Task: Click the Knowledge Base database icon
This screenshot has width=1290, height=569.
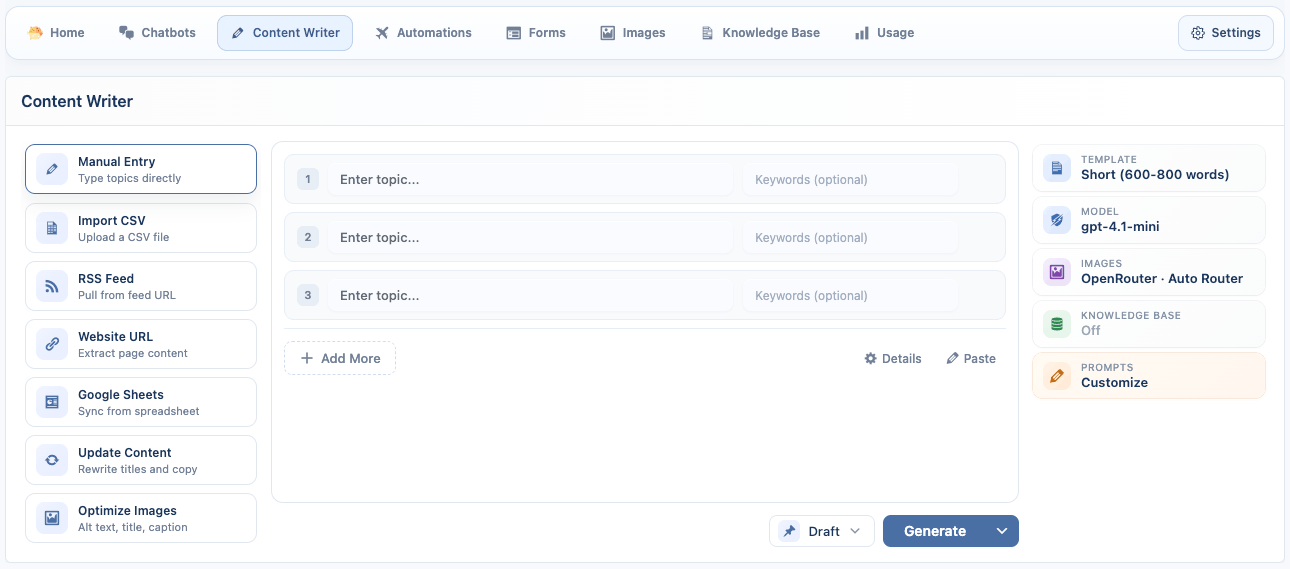Action: click(1056, 324)
